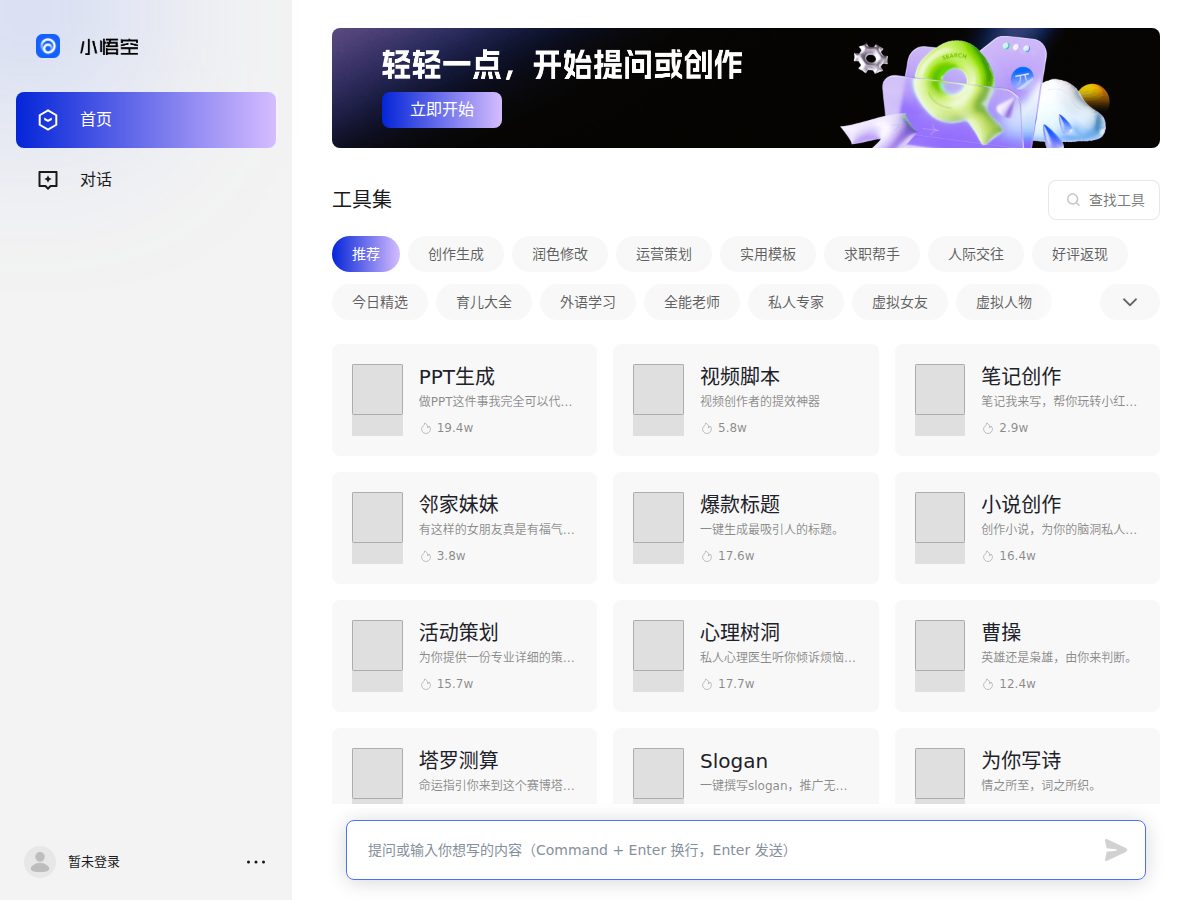Click the flame icon beside 17.7w
Image resolution: width=1200 pixels, height=900 pixels.
click(x=707, y=684)
